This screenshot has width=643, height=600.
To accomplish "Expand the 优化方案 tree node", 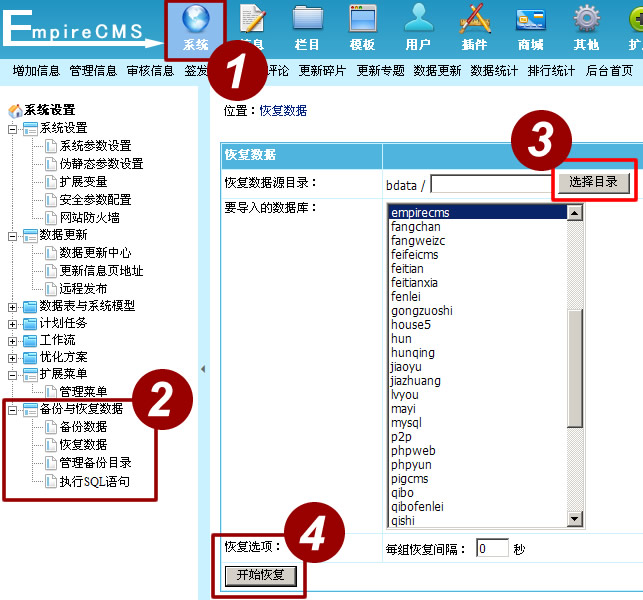I will coord(13,358).
